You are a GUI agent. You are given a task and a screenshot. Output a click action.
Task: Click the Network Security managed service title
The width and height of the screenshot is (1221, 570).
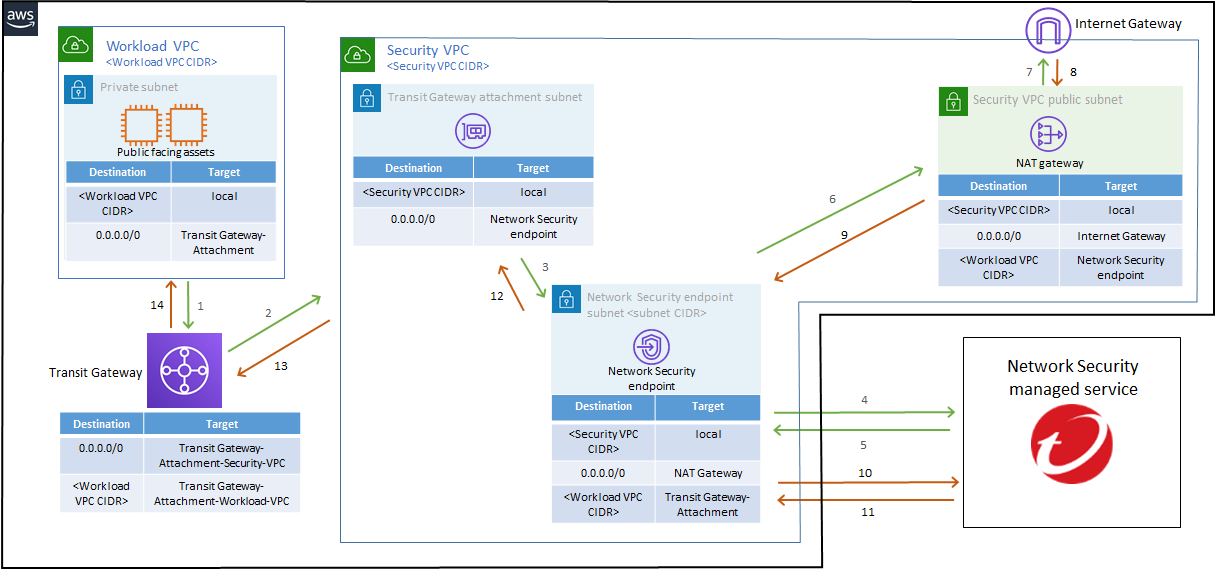point(1073,378)
